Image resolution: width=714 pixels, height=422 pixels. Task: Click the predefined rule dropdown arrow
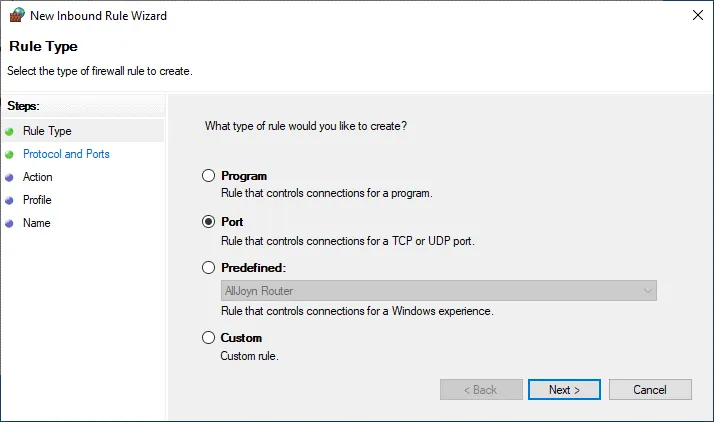pos(648,291)
